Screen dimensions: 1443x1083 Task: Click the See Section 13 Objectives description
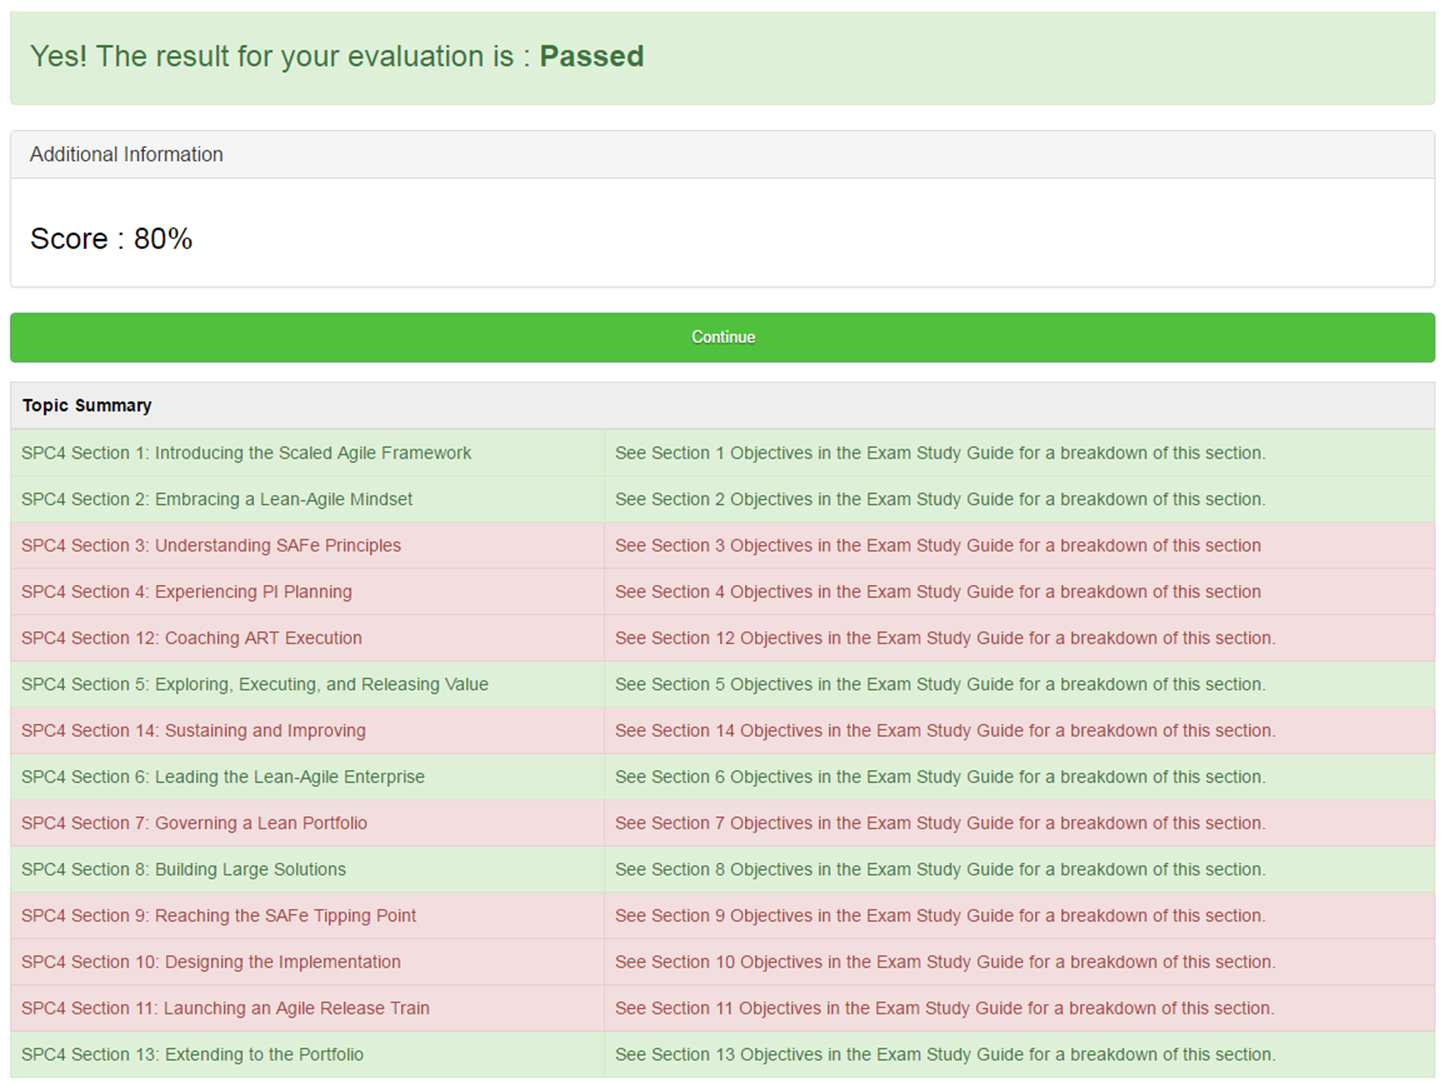point(945,1054)
